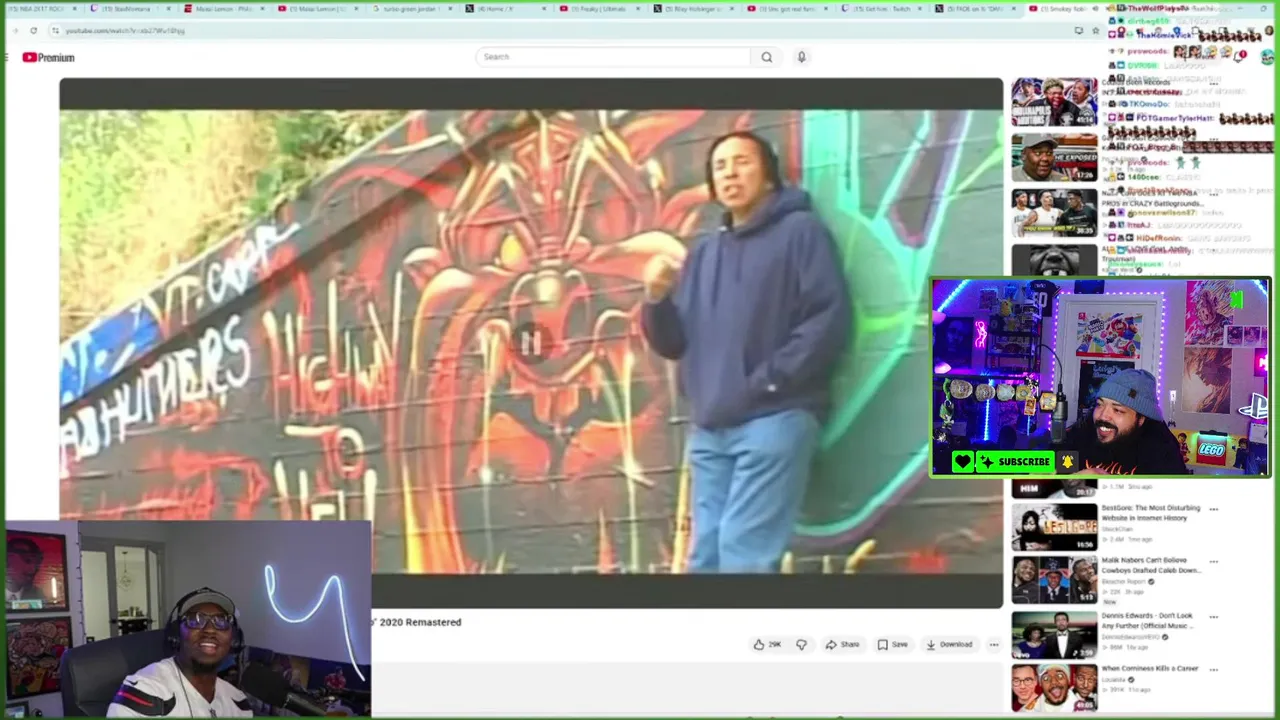Open more actions menu beside Download

coord(993,645)
